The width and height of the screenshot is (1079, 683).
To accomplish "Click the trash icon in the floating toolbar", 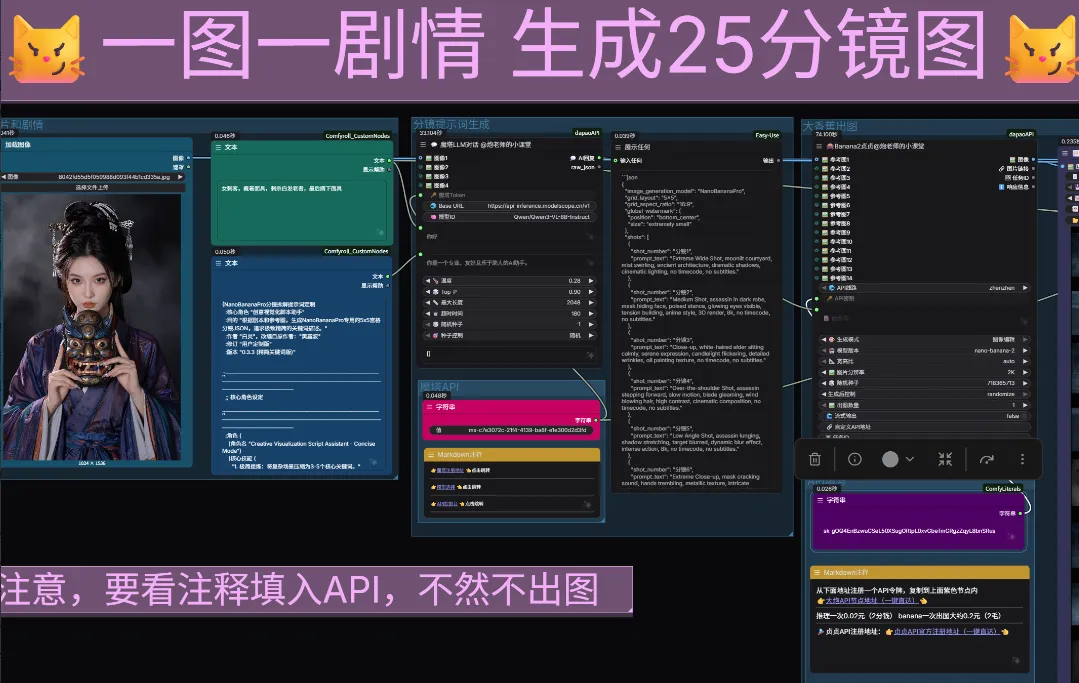I will coord(815,459).
